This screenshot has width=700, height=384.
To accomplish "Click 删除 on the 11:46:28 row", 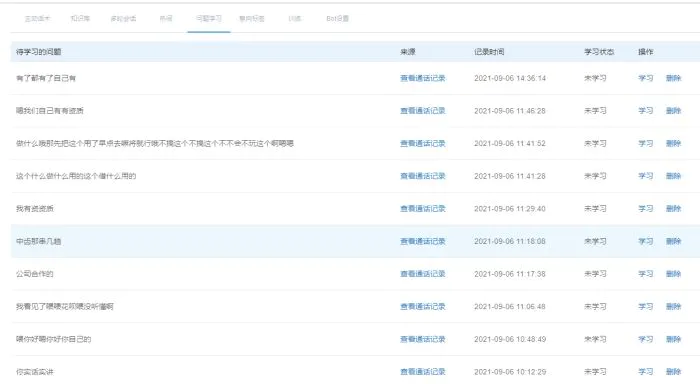I will (674, 111).
